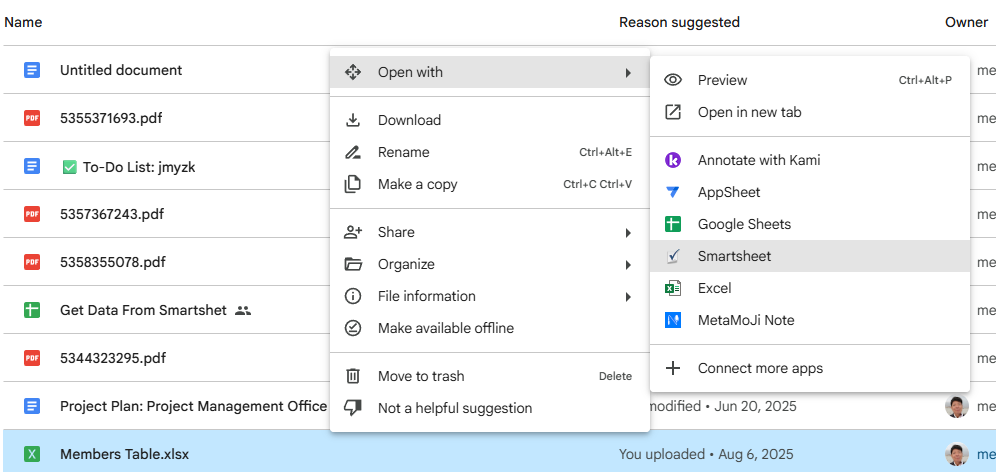Click the File information circle icon
Viewport: 996px width, 472px height.
click(353, 296)
